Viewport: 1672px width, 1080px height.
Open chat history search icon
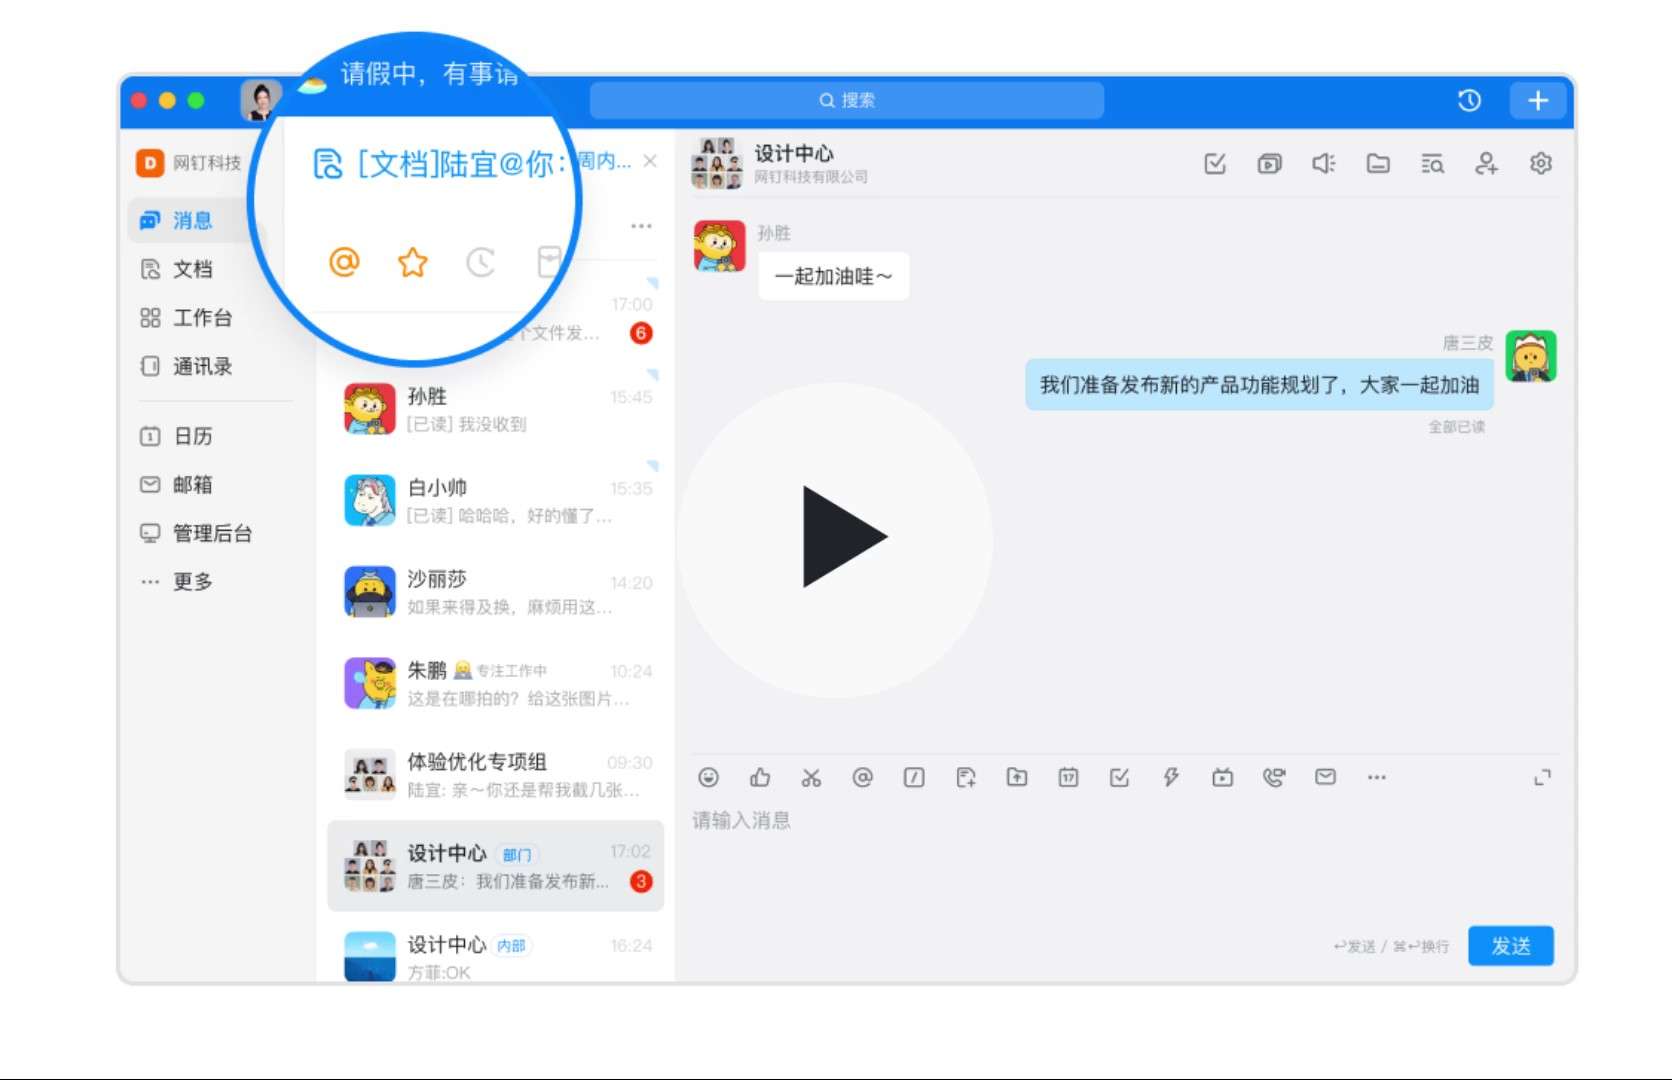click(1432, 163)
